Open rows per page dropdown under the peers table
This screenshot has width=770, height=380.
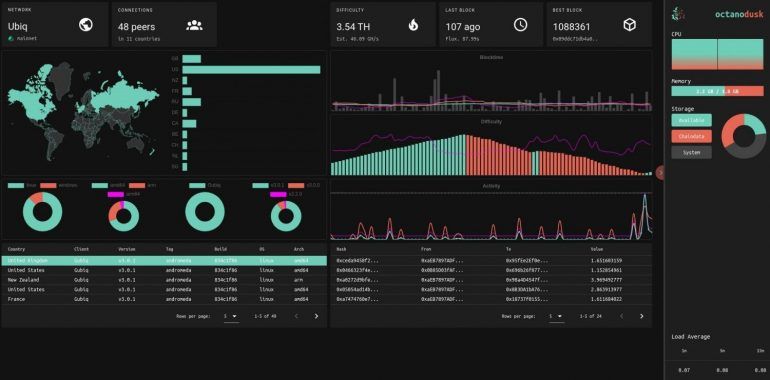click(x=231, y=317)
